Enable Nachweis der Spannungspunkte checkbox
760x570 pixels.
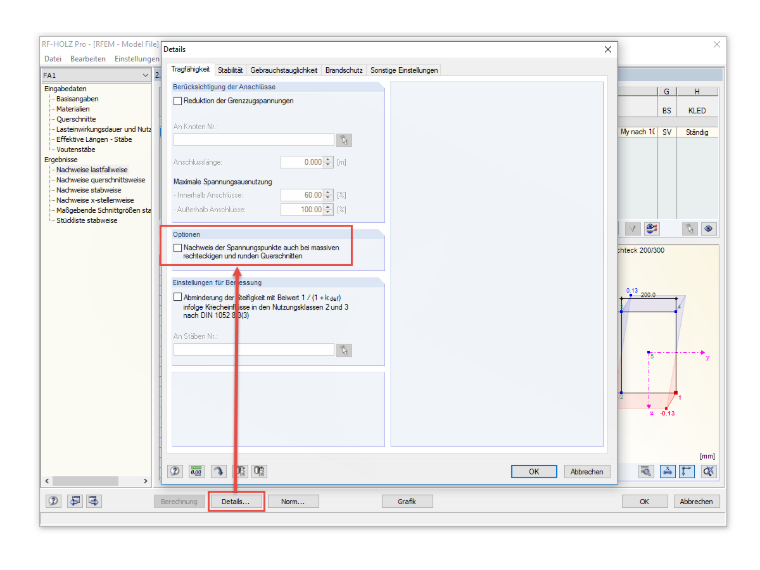click(177, 248)
